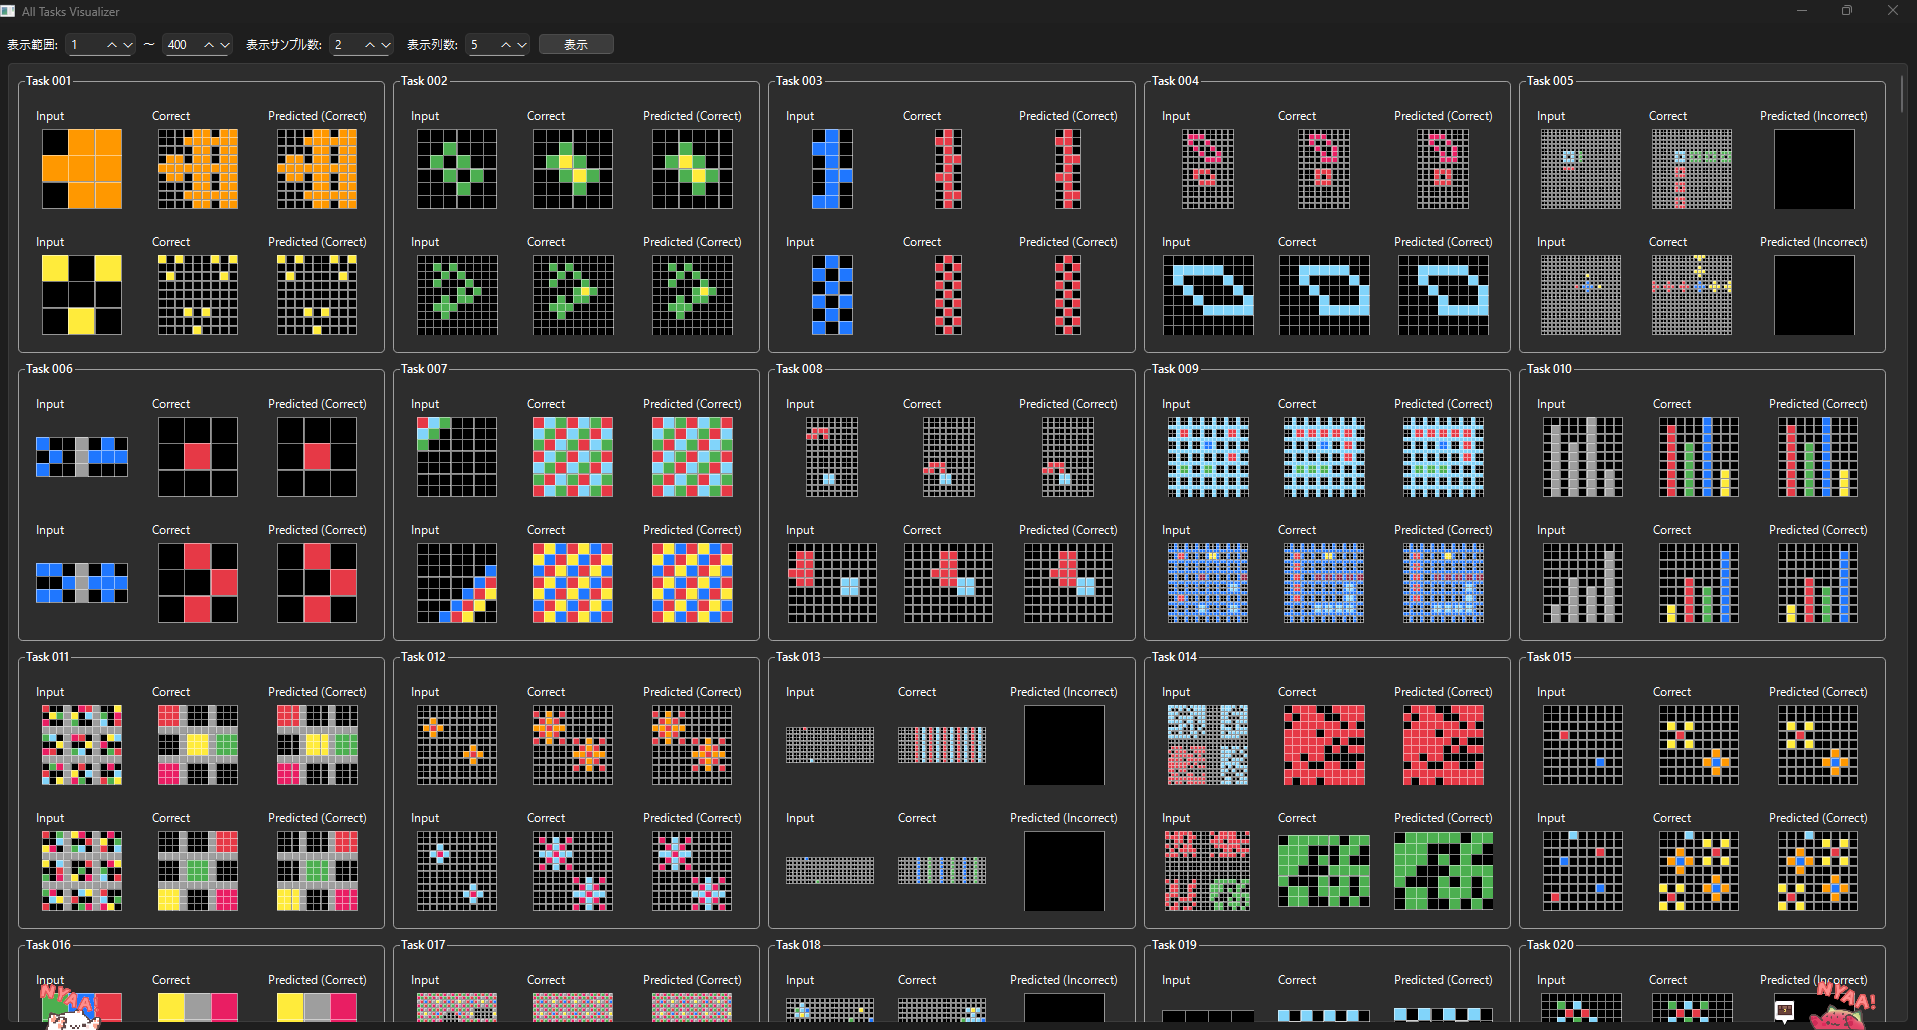Image resolution: width=1917 pixels, height=1030 pixels.
Task: Select Task 004 second input cyan shape
Action: (1208, 295)
